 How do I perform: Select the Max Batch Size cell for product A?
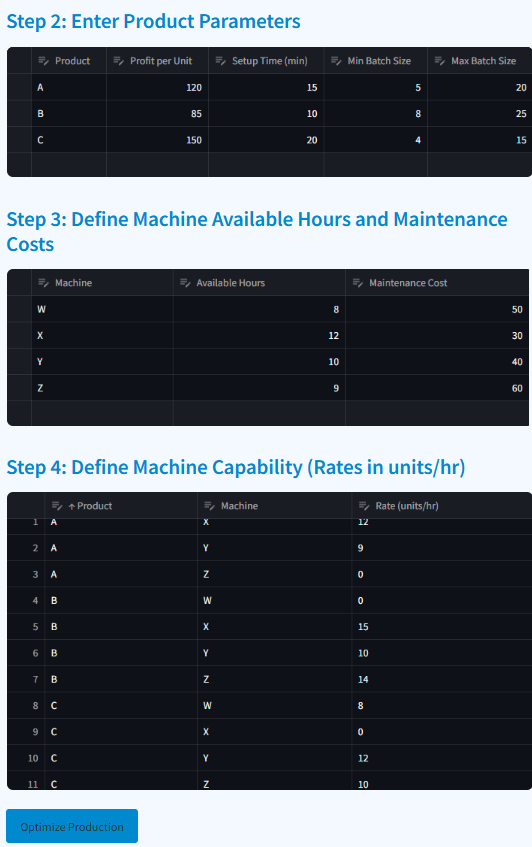(x=480, y=88)
